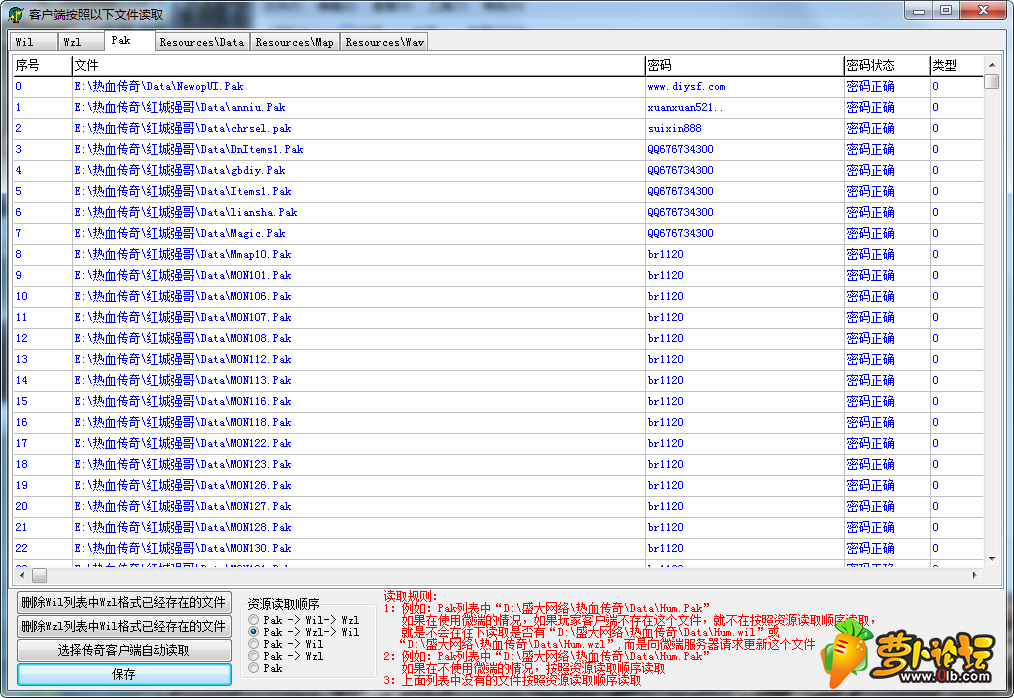
Task: Click the horizontal scrollbar right arrow
Action: coord(974,575)
